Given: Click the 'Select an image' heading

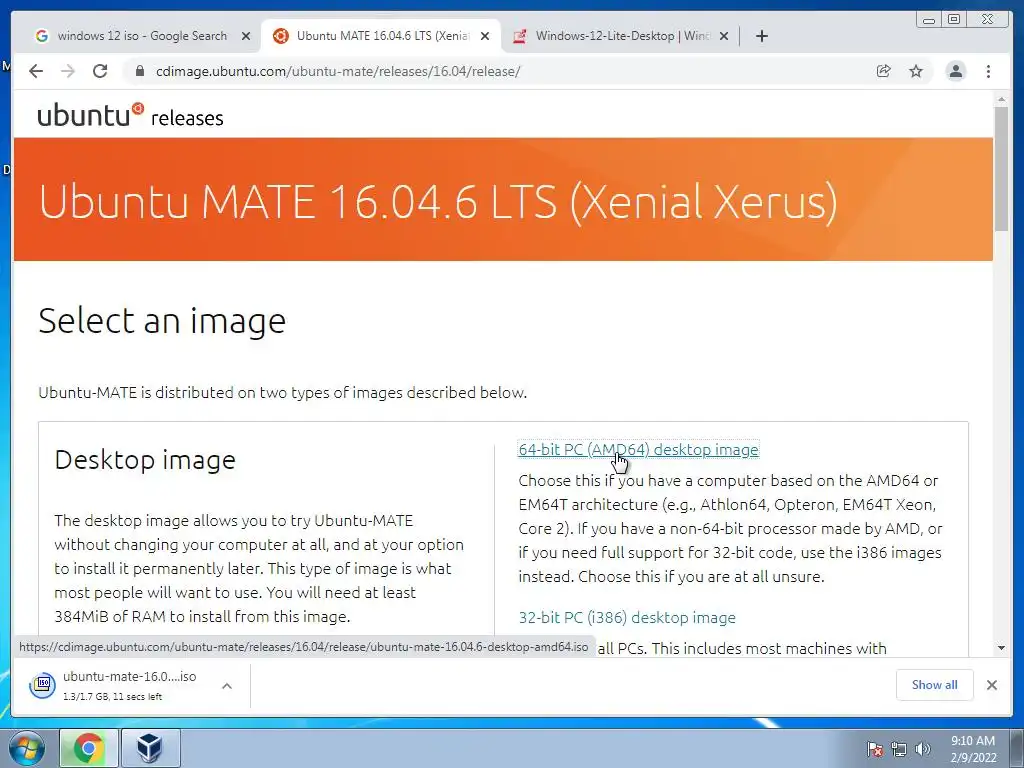Looking at the screenshot, I should 162,321.
